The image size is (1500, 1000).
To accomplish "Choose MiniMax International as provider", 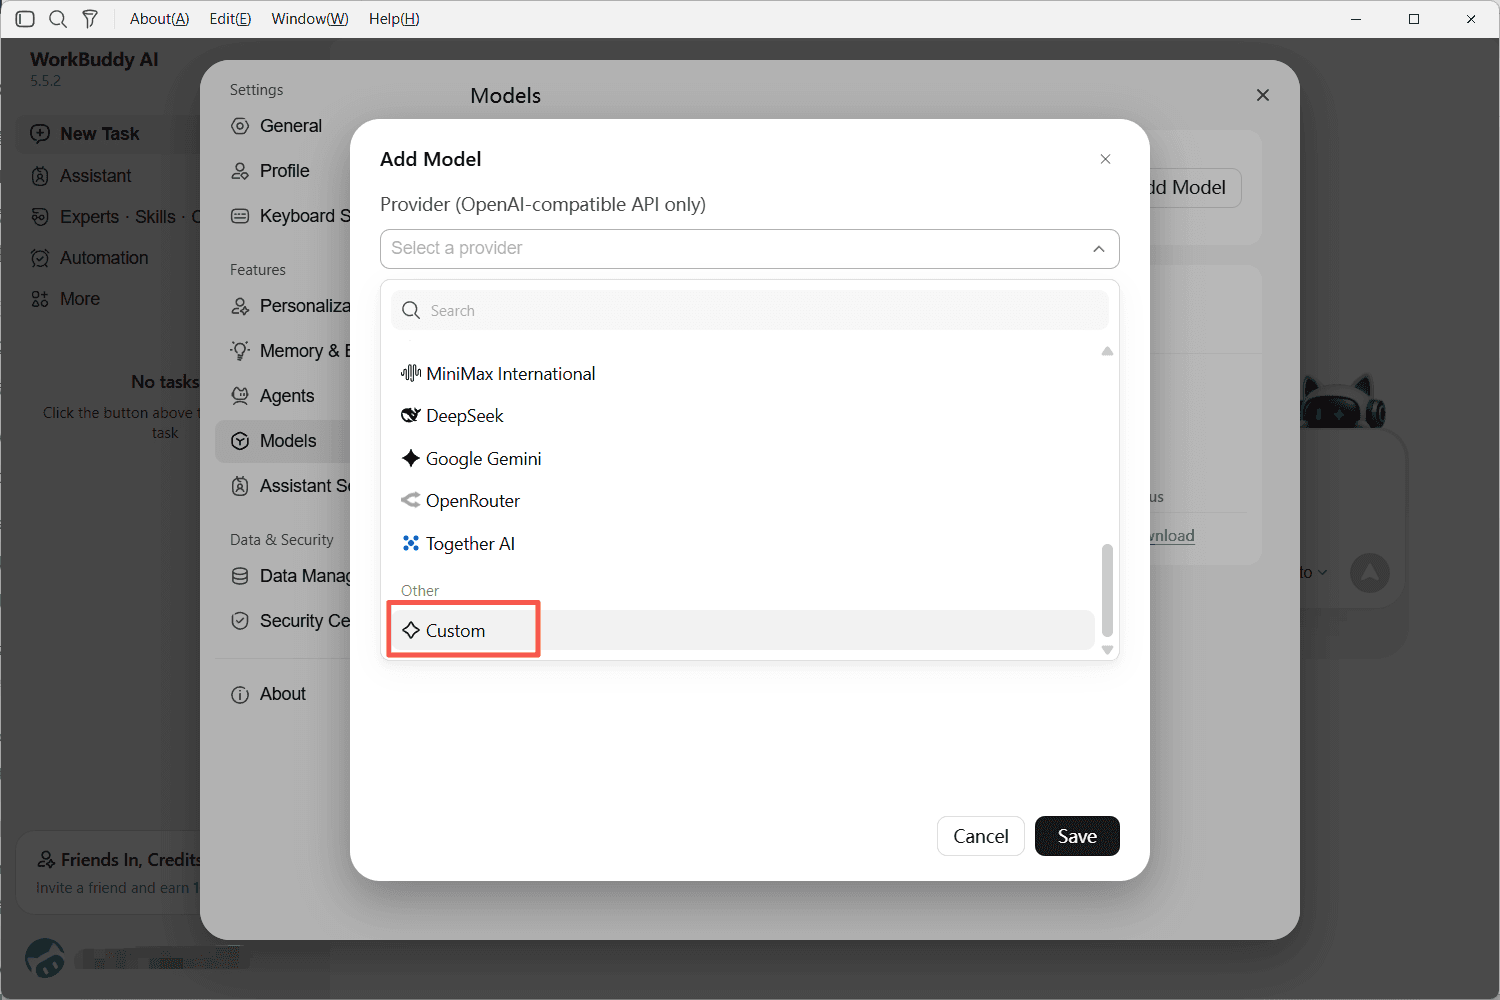I will click(743, 374).
